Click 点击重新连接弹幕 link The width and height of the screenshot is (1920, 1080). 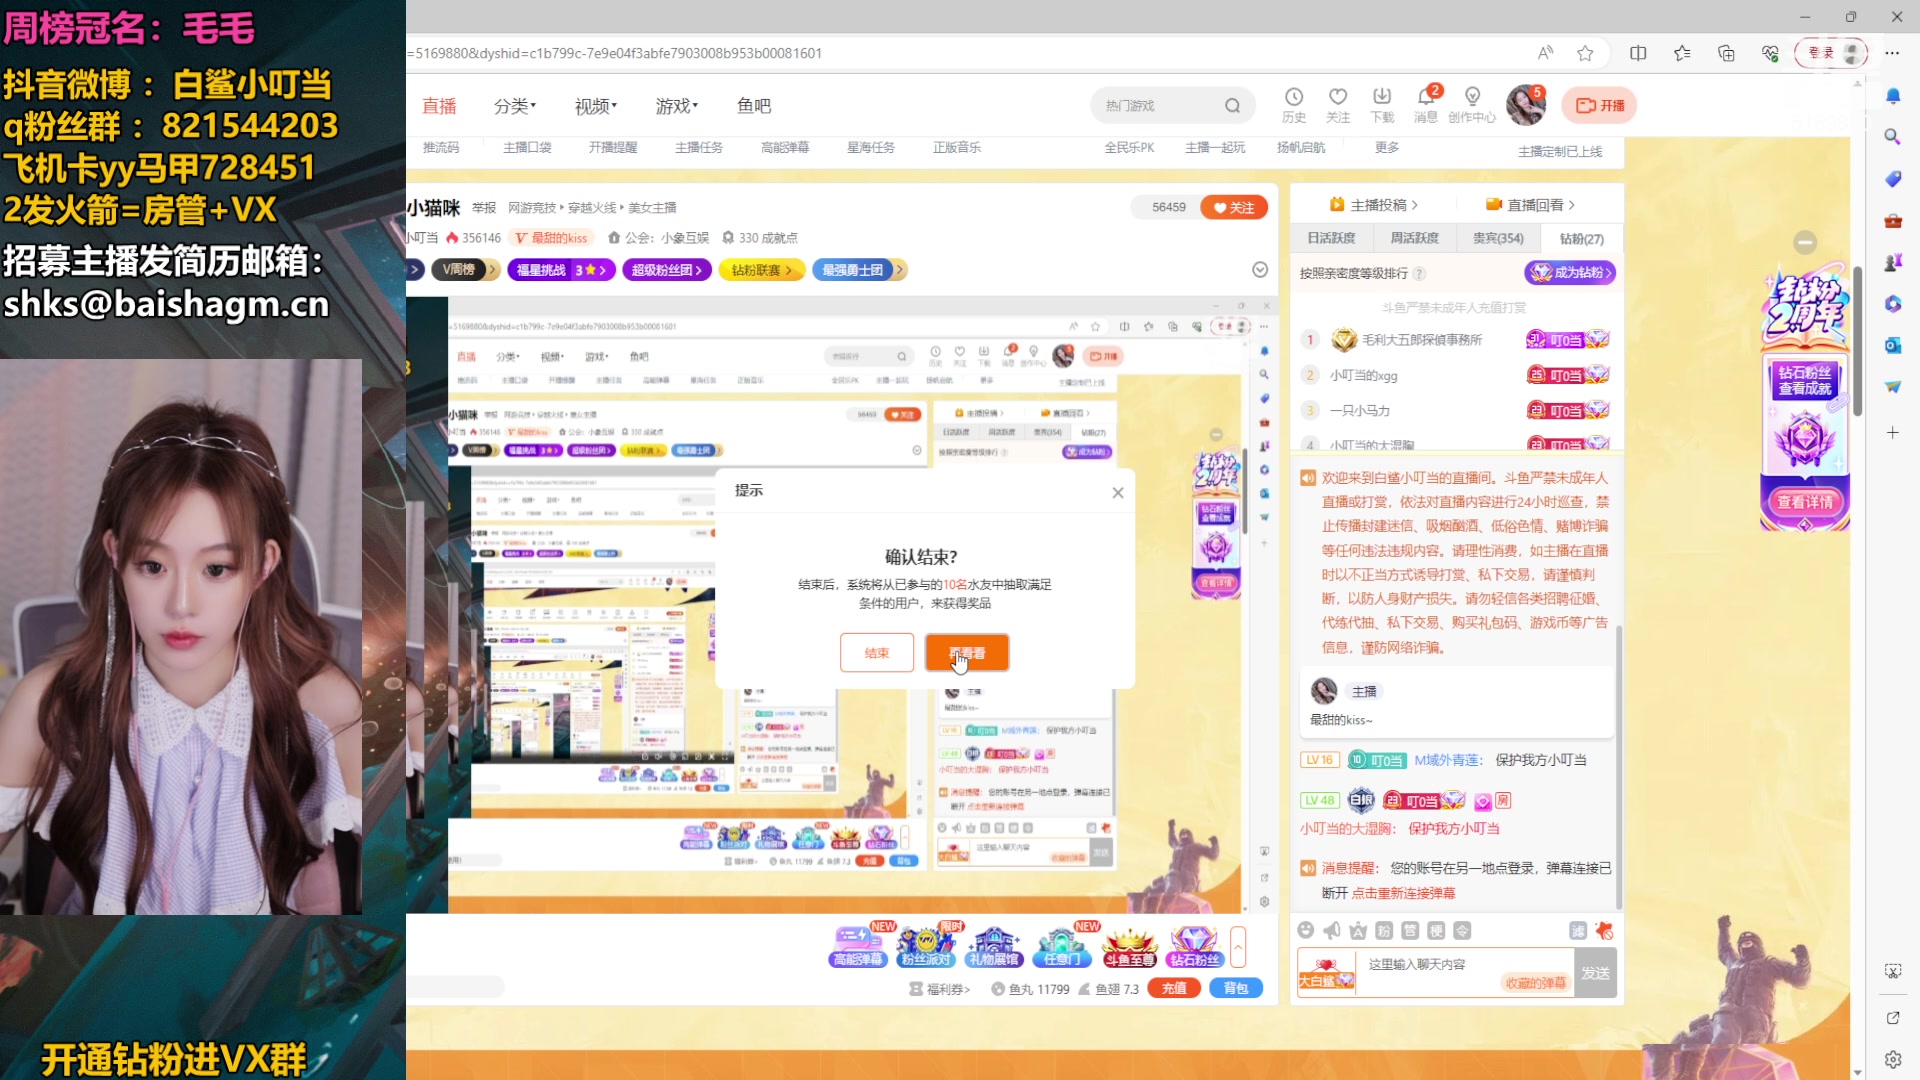1403,893
